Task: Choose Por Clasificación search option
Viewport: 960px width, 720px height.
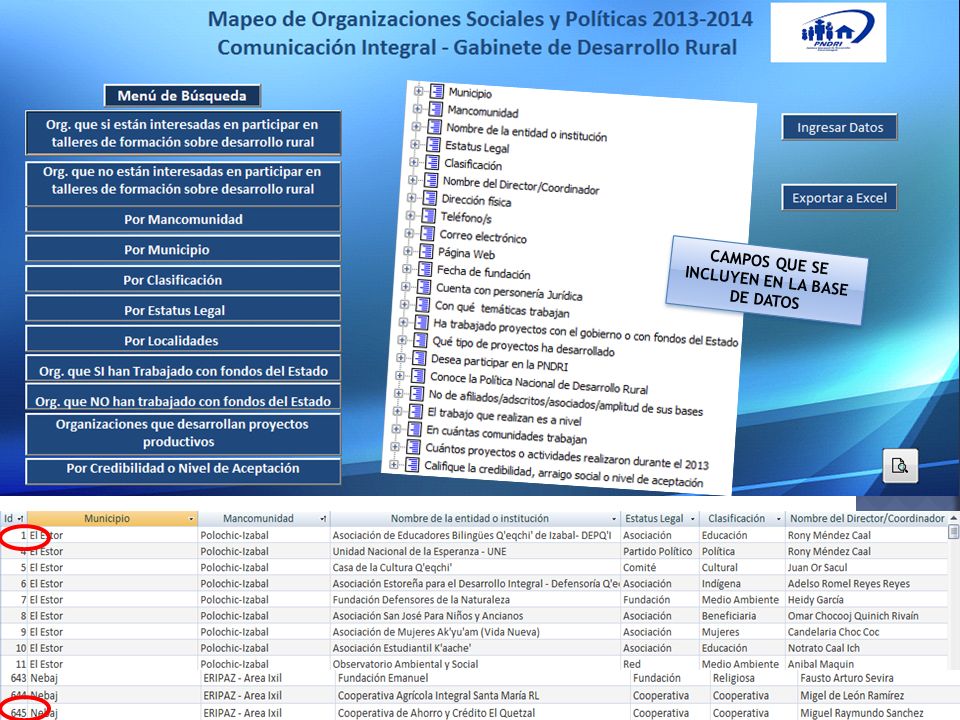Action: pos(183,280)
